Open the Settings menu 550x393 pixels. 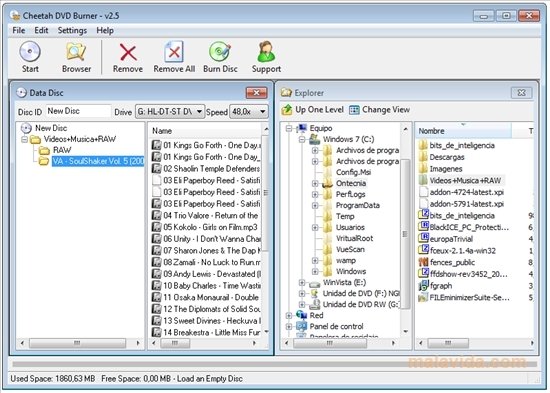pos(72,31)
